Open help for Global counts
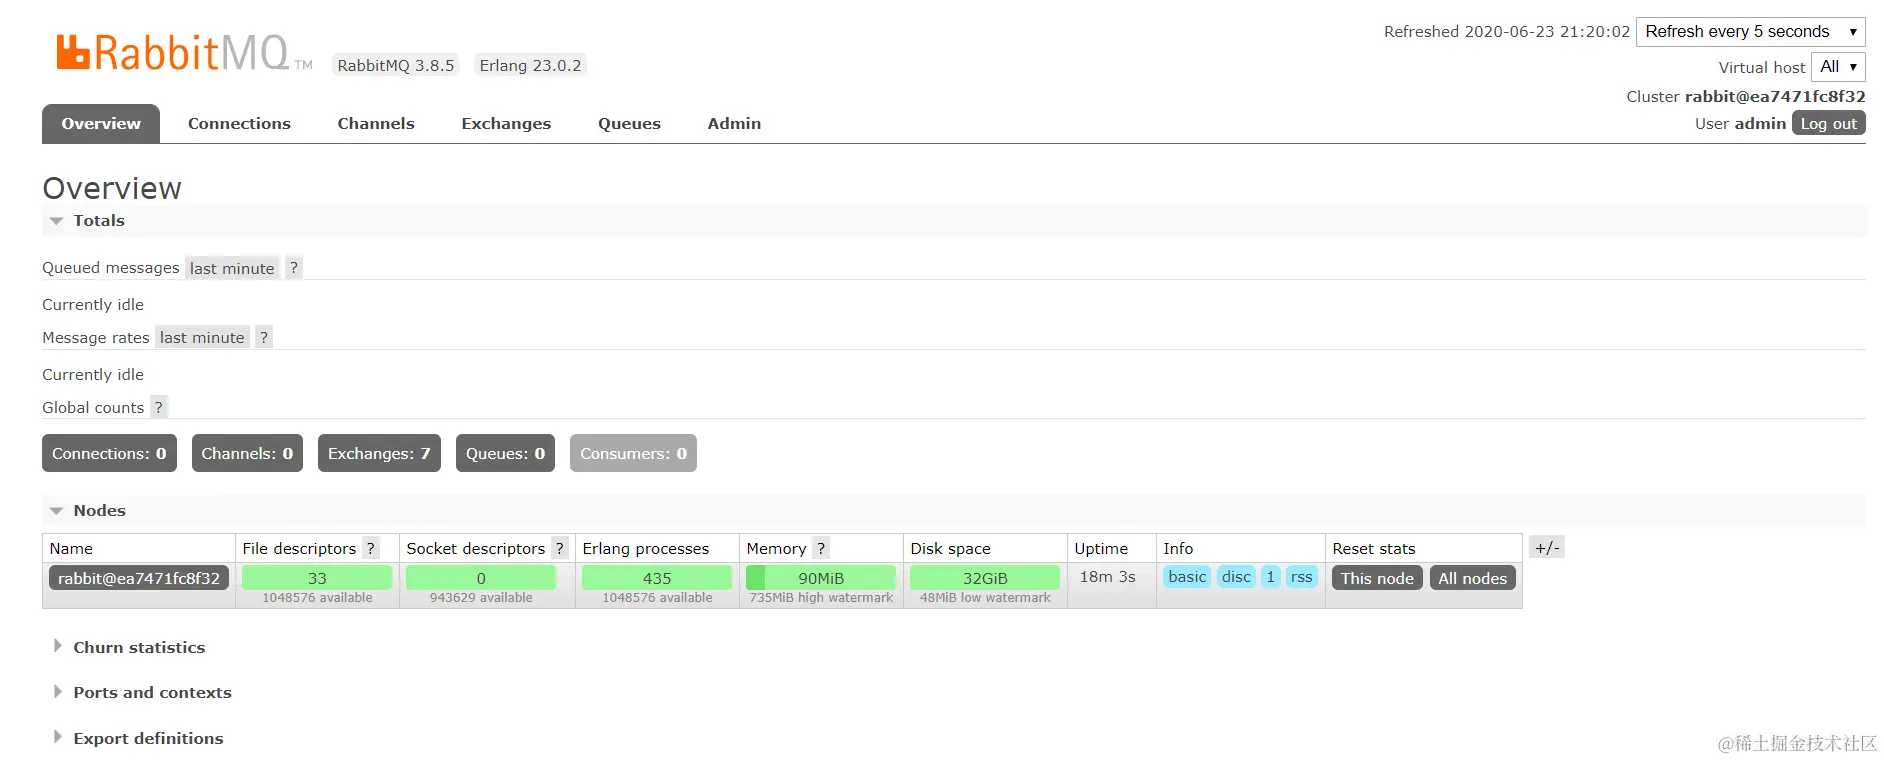 pyautogui.click(x=158, y=407)
